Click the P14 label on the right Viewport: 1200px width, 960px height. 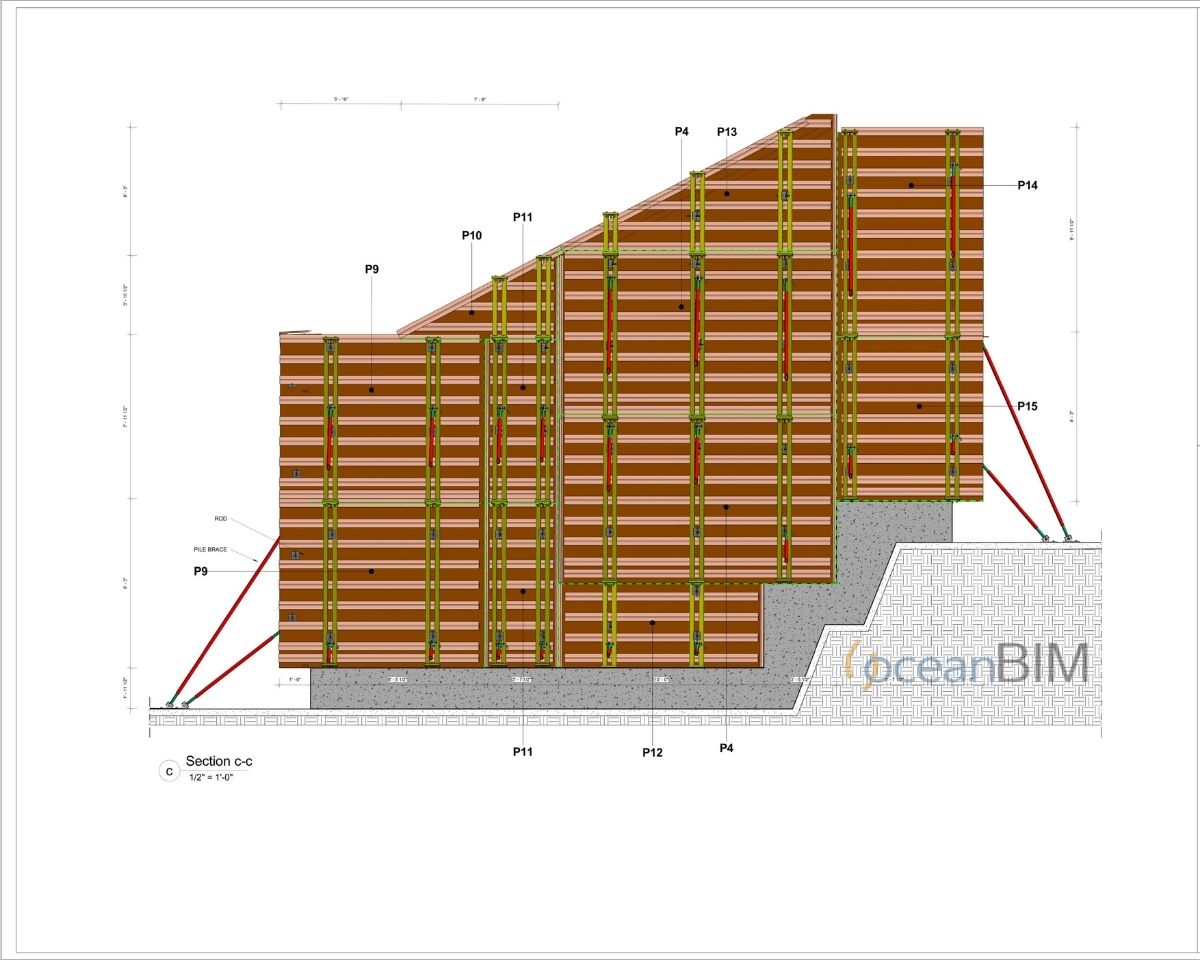point(1028,184)
